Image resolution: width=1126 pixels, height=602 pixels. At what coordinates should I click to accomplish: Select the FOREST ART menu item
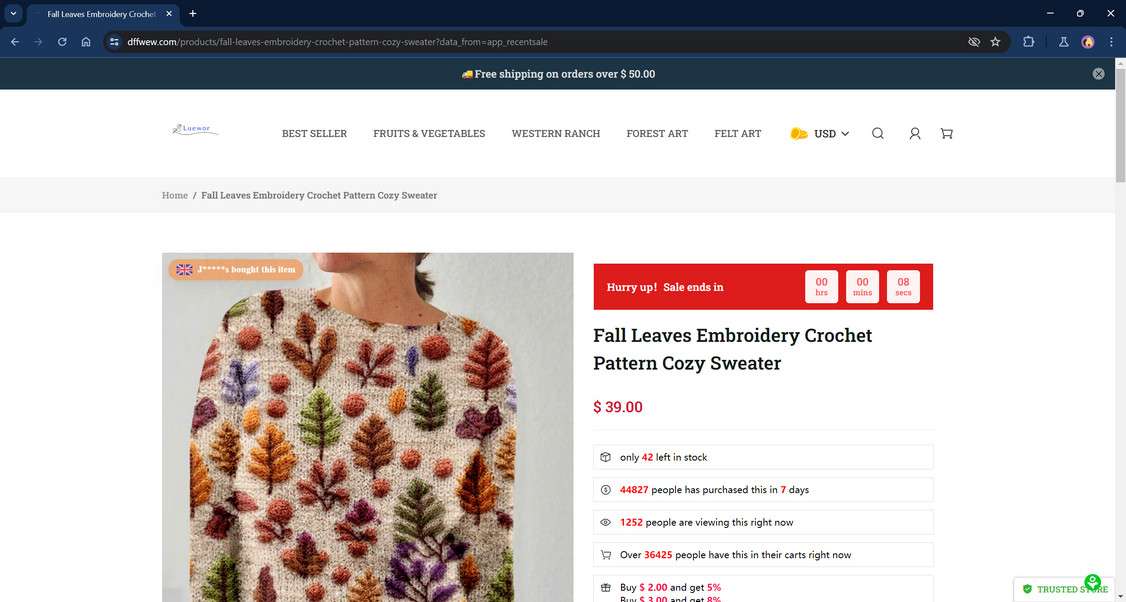(x=656, y=133)
